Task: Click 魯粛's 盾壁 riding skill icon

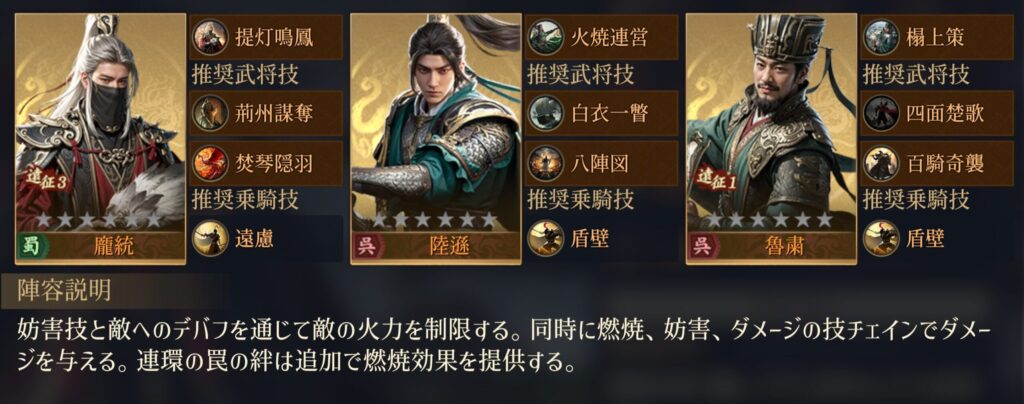Action: [x=882, y=238]
